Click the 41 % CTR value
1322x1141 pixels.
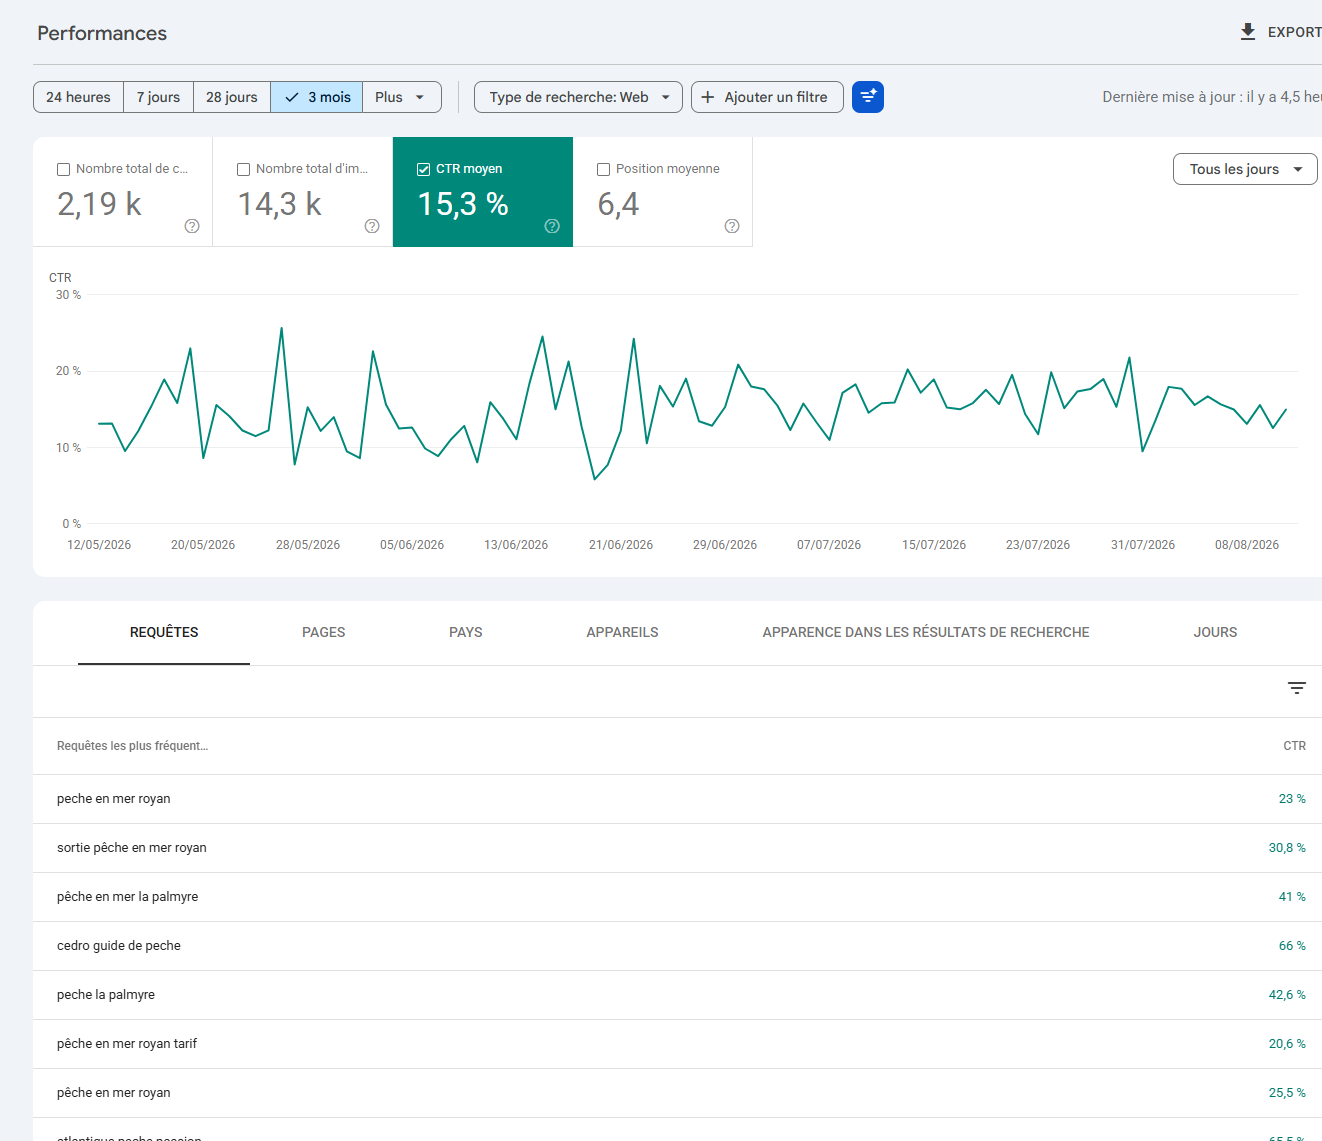(x=1292, y=897)
